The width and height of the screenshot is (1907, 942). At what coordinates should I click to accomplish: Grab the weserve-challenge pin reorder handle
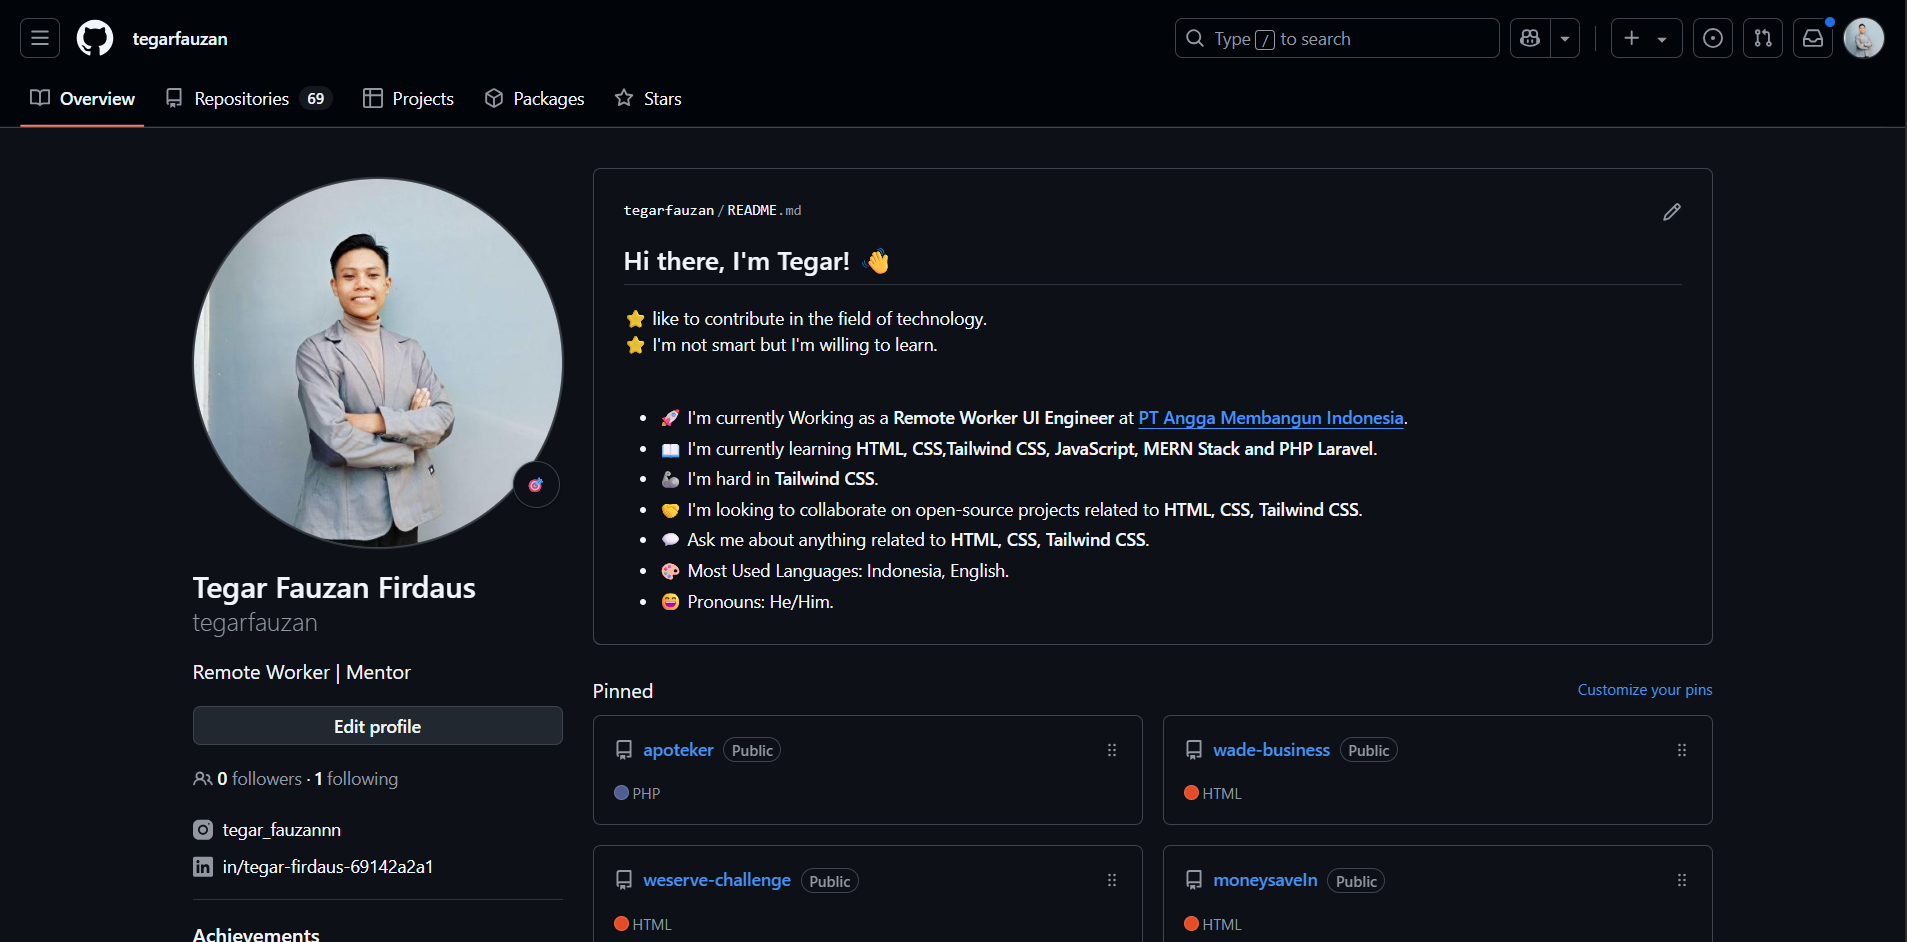[1112, 880]
